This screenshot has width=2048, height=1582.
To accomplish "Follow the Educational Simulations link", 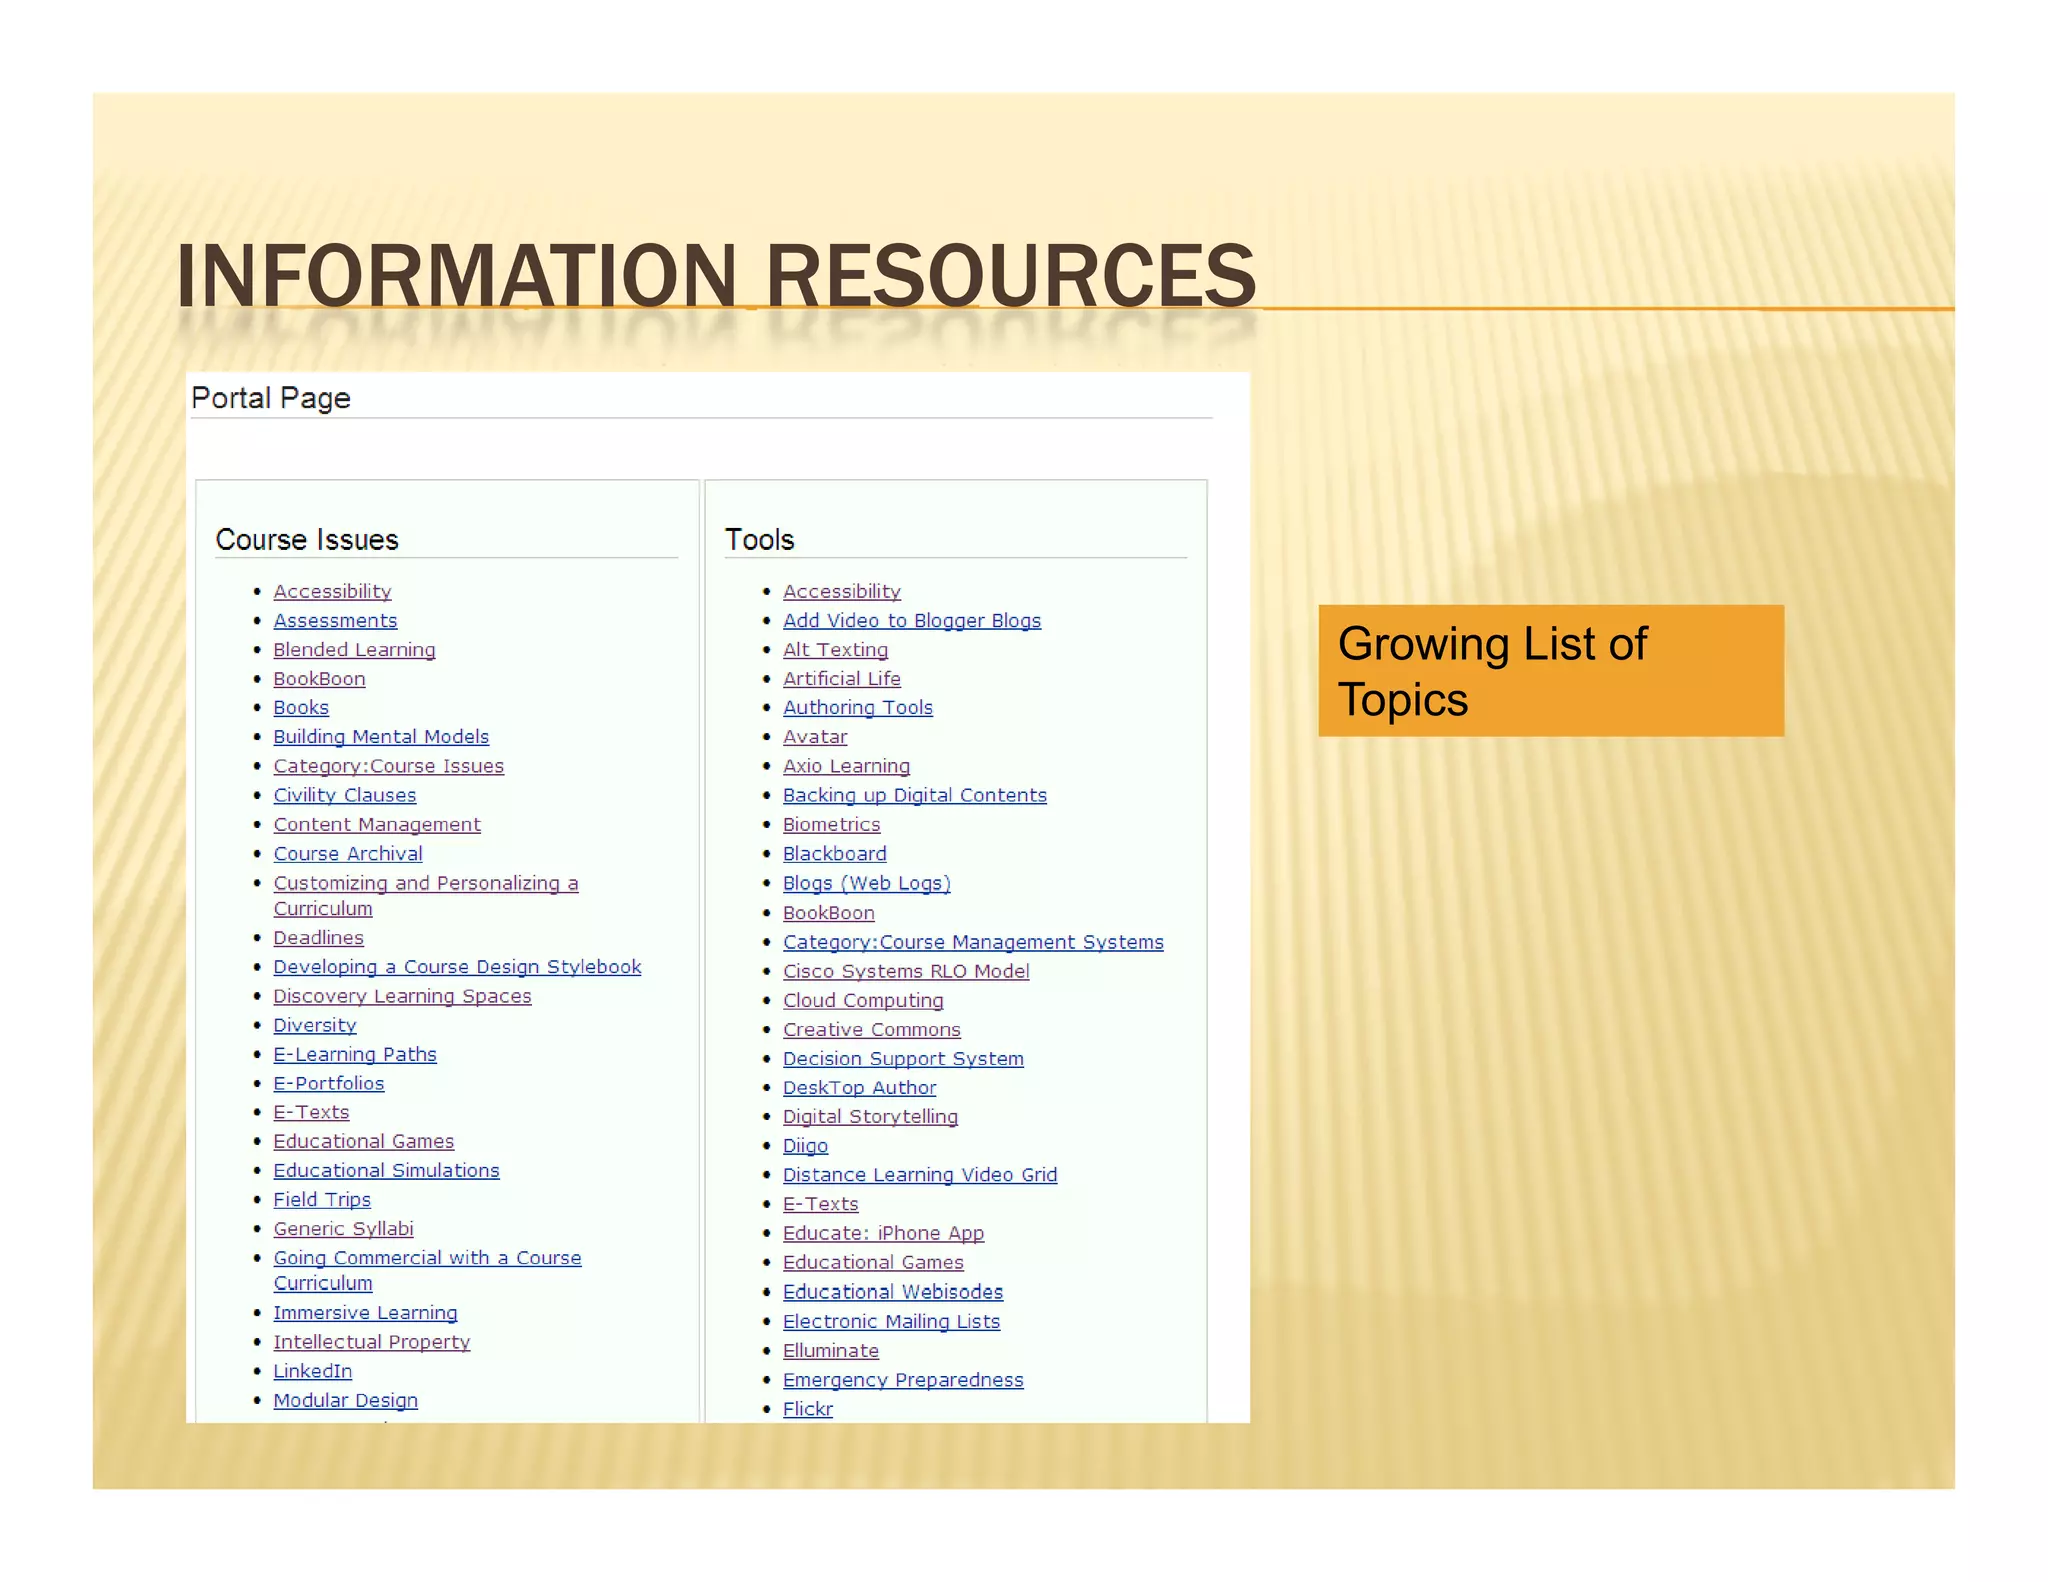I will [x=386, y=1170].
